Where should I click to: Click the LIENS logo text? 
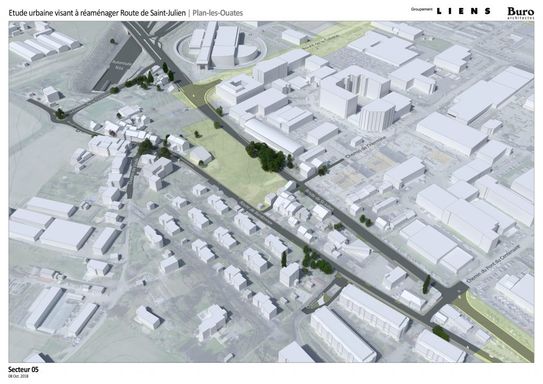(464, 11)
